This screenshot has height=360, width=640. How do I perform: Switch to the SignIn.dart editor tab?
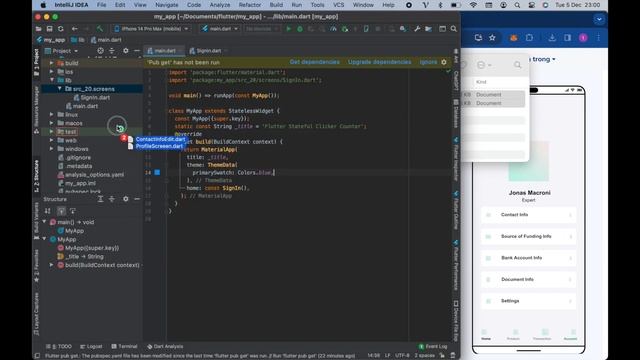(208, 51)
